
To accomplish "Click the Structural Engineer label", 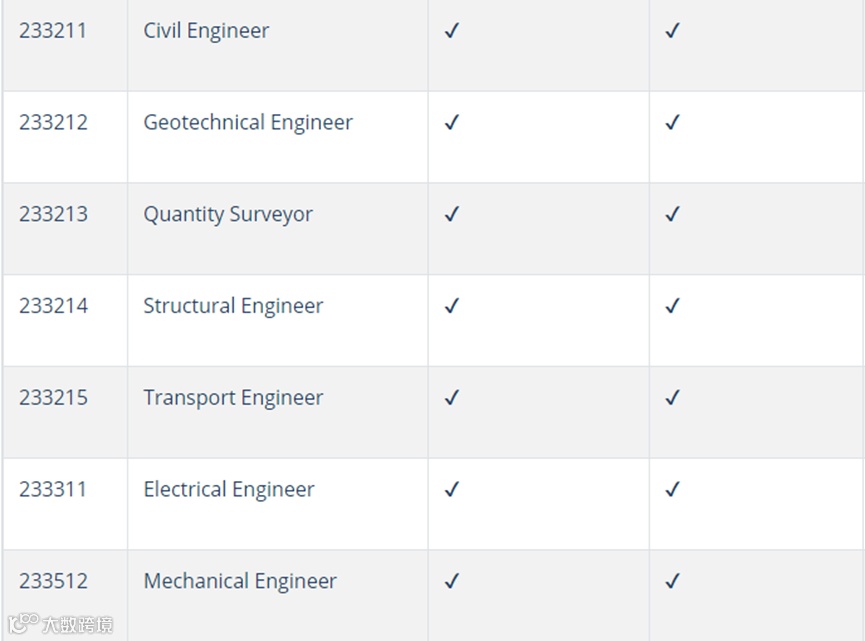I will [x=233, y=306].
